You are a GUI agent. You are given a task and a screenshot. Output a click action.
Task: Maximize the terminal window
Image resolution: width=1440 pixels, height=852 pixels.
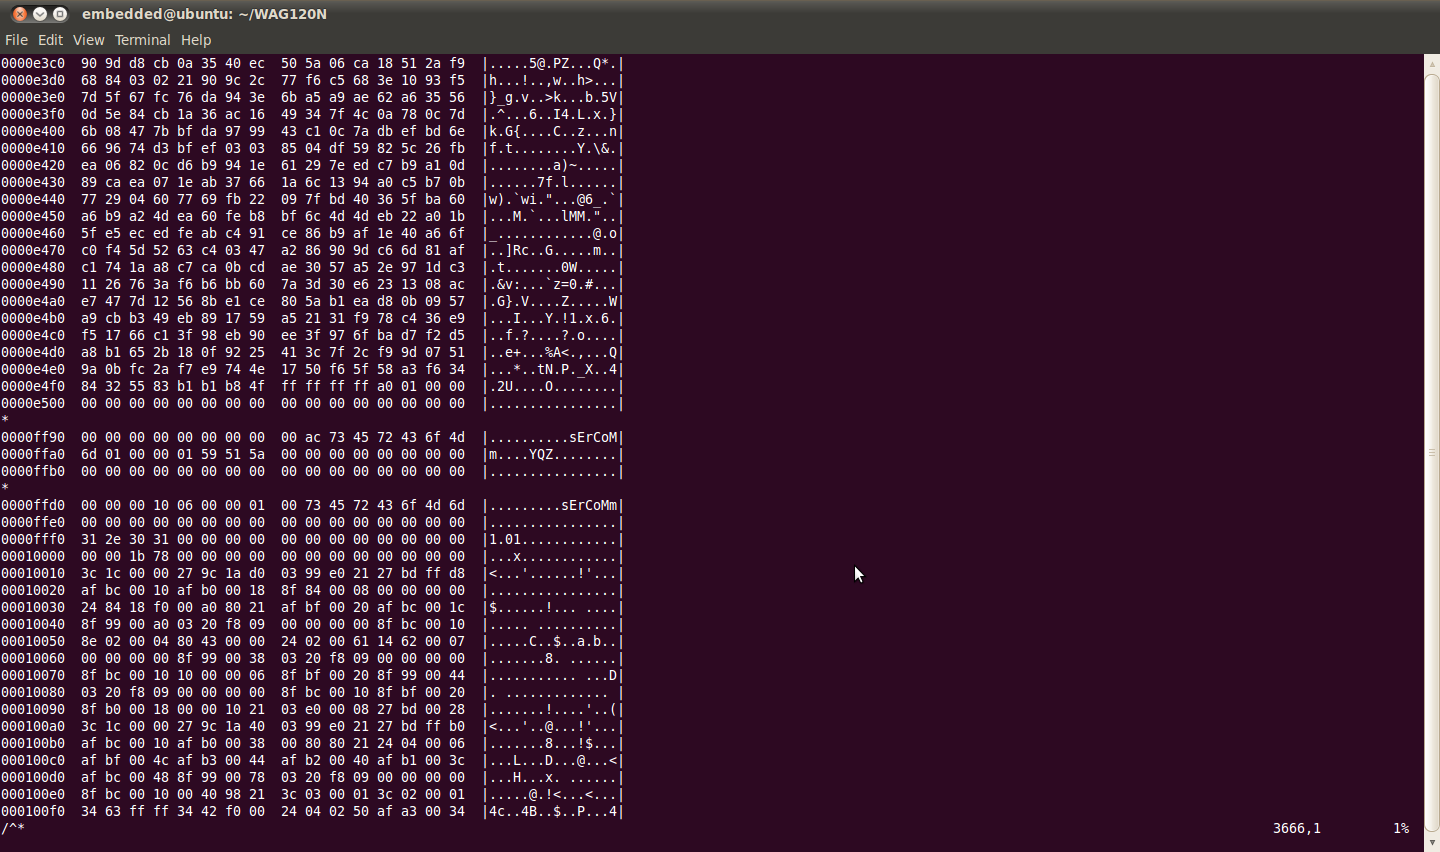[x=60, y=14]
